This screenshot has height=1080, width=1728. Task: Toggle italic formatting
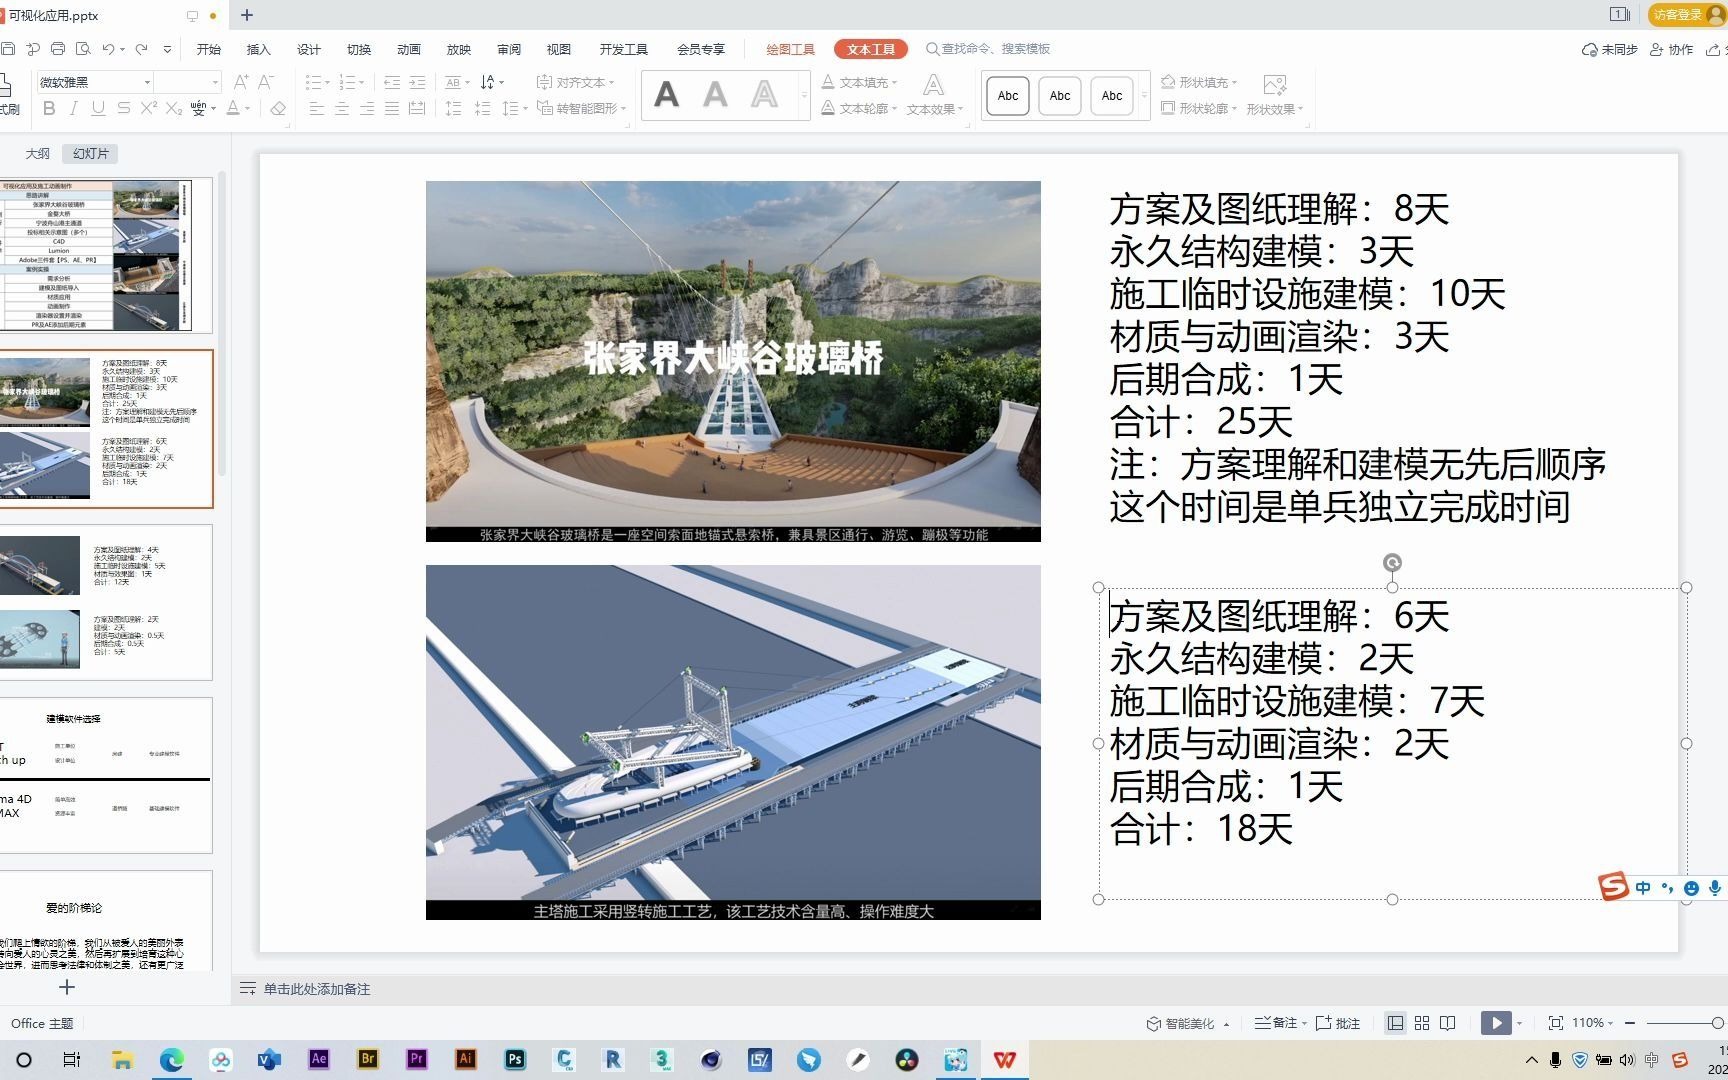(73, 108)
